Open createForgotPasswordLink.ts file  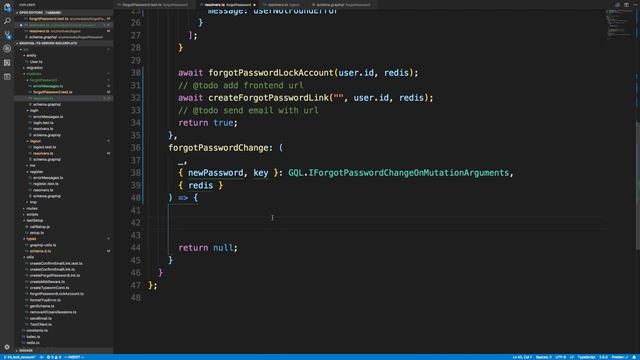coord(55,276)
